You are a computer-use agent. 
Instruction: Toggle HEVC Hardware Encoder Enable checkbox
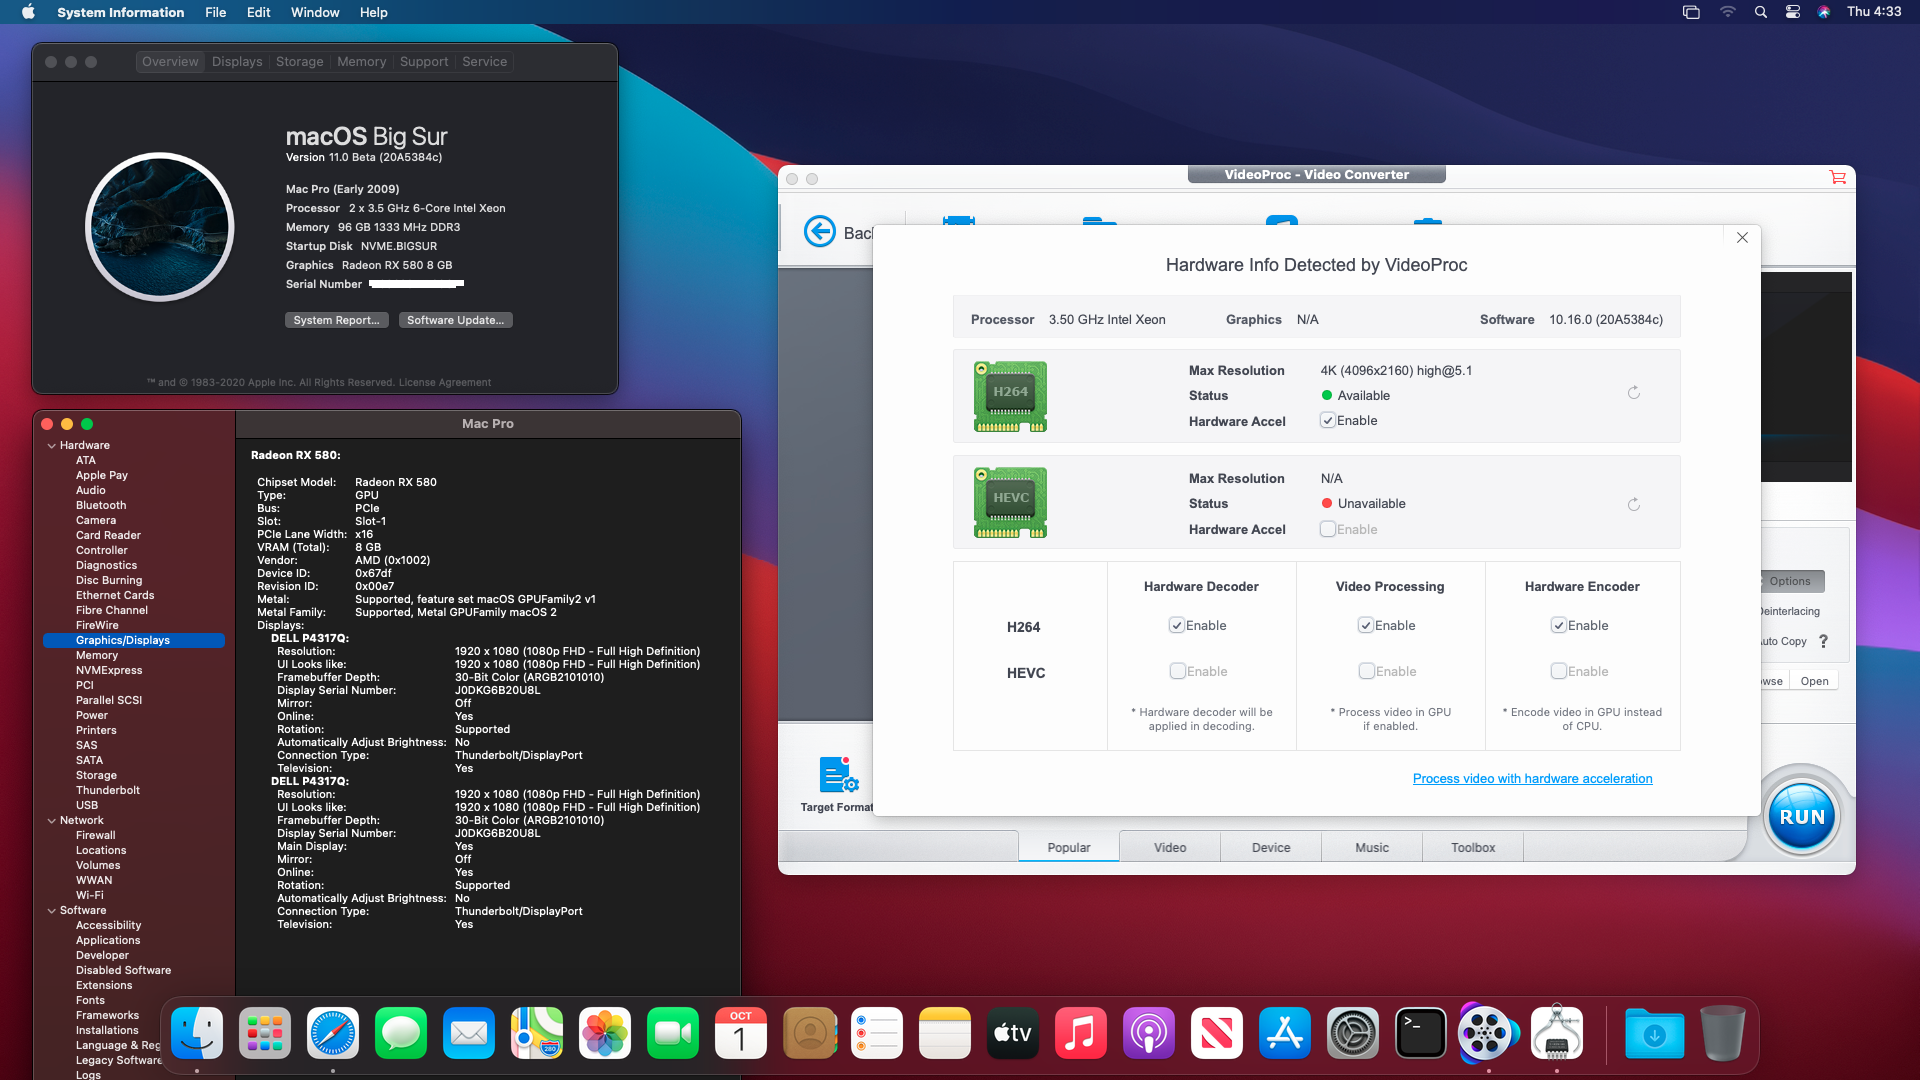click(x=1559, y=671)
